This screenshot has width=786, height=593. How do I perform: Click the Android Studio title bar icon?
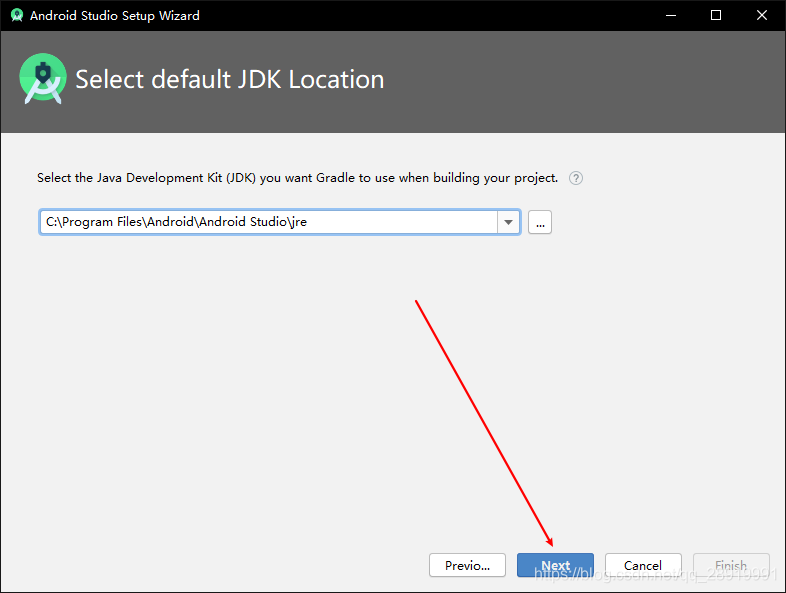[x=17, y=16]
